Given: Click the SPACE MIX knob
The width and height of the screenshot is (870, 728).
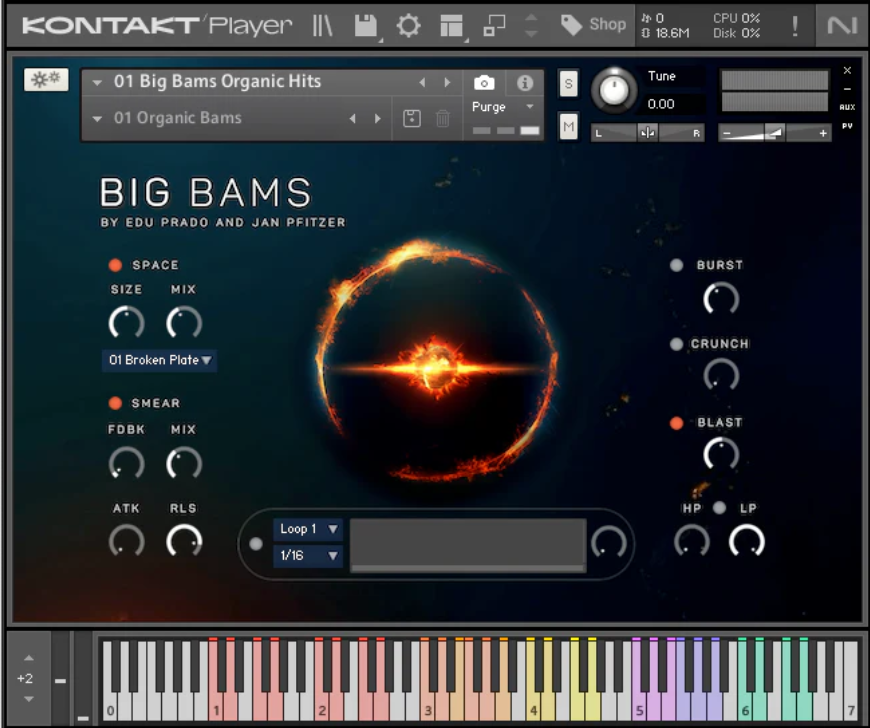Looking at the screenshot, I should click(184, 323).
